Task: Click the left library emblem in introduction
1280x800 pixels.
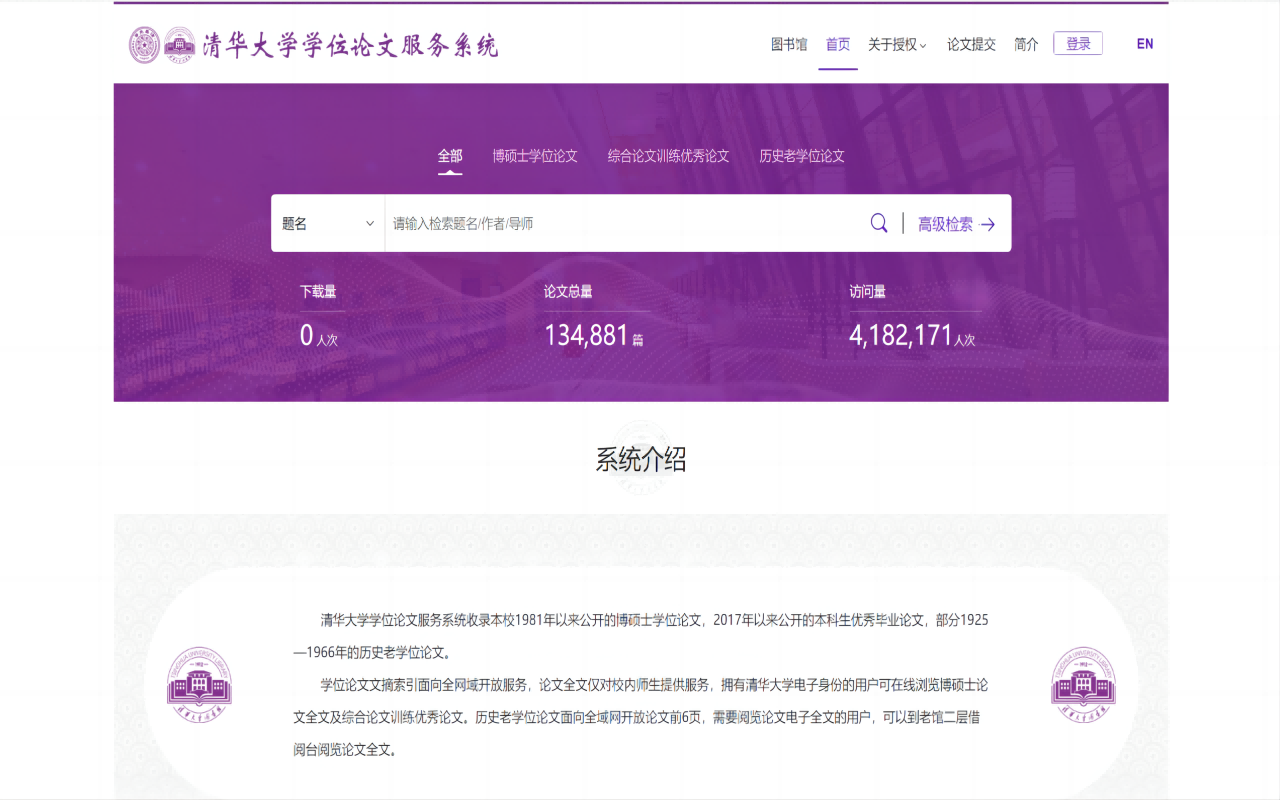Action: [x=199, y=685]
